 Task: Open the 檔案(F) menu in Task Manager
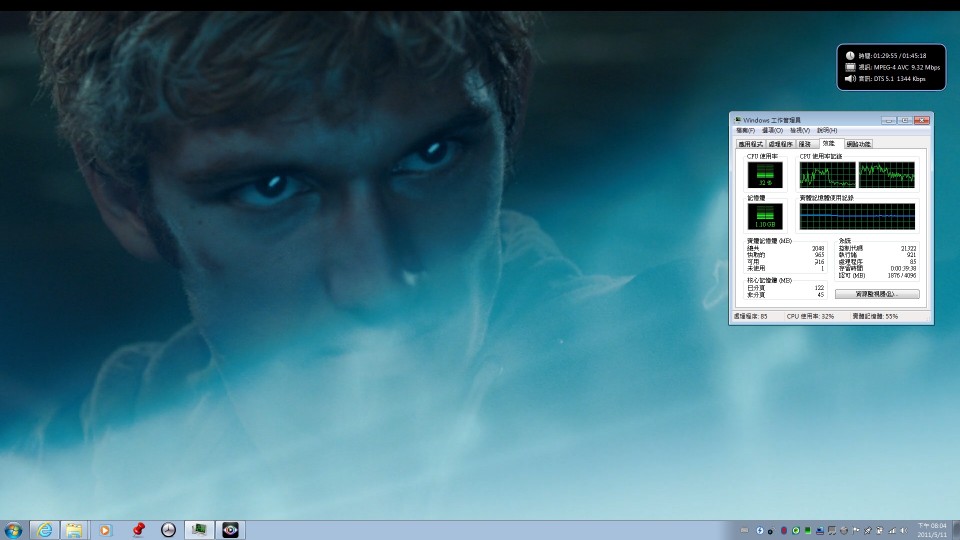[x=746, y=131]
